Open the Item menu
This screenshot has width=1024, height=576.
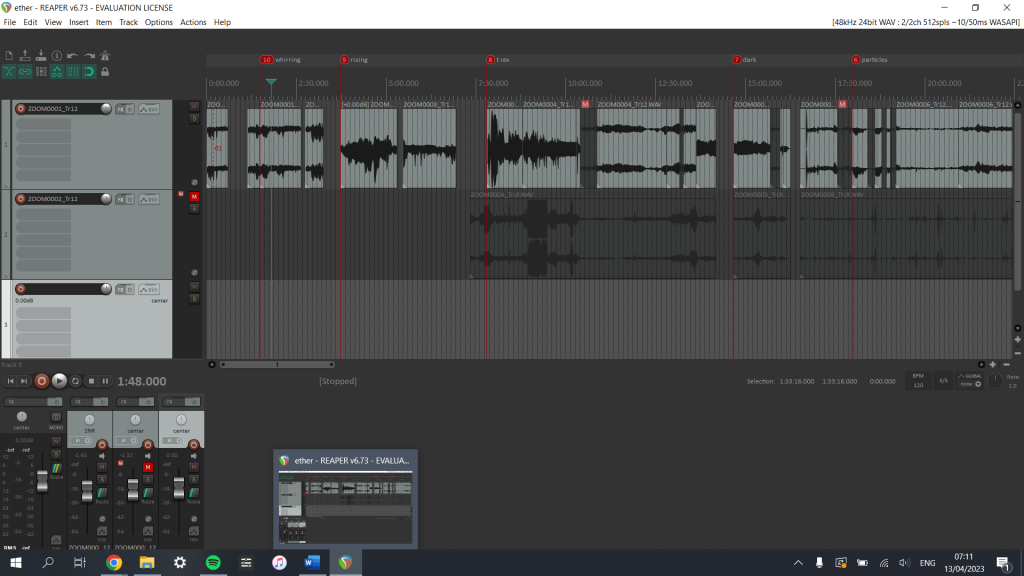coord(104,22)
